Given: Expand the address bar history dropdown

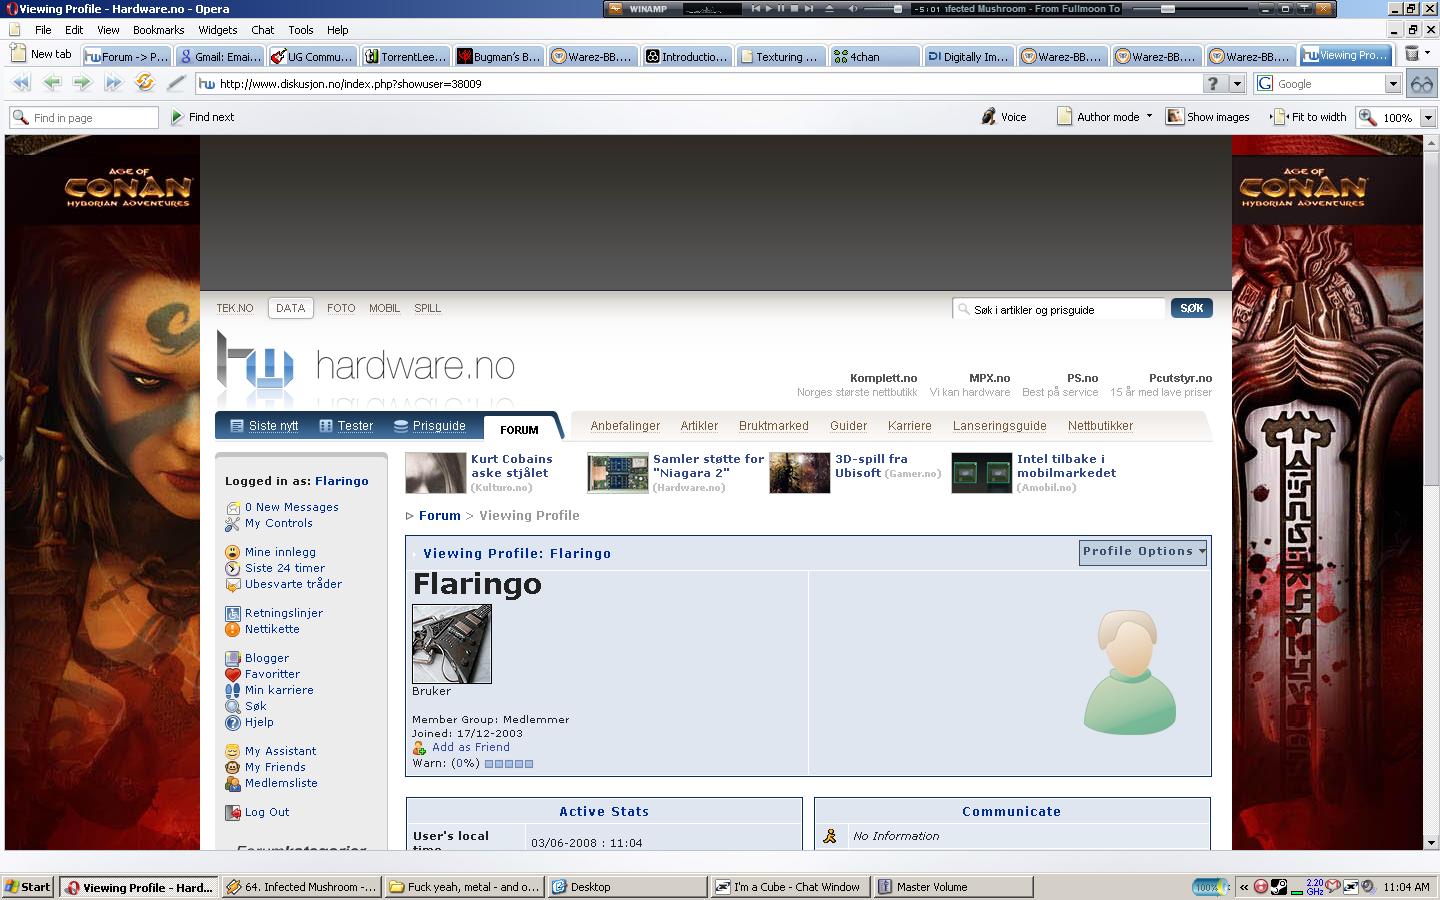Looking at the screenshot, I should (1237, 84).
